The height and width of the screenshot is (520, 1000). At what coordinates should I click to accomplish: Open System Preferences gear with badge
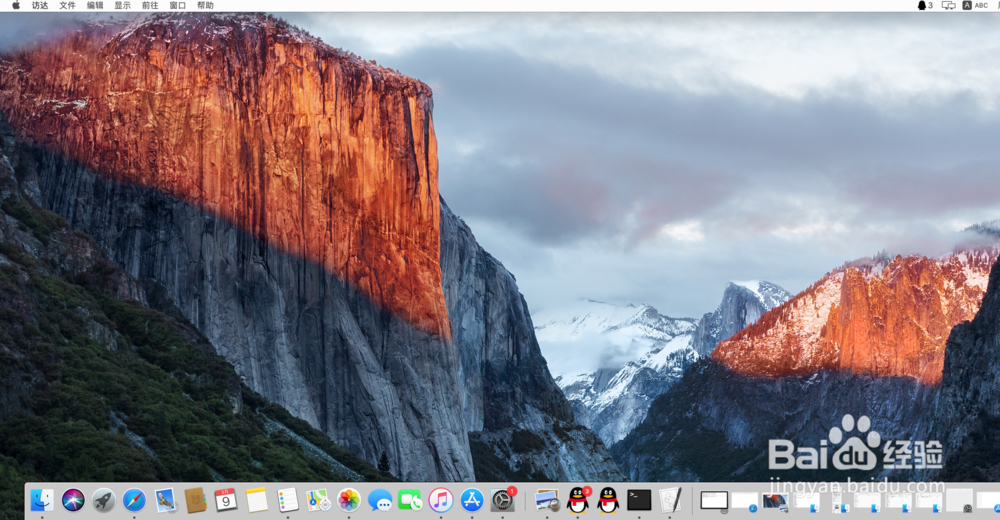click(503, 500)
